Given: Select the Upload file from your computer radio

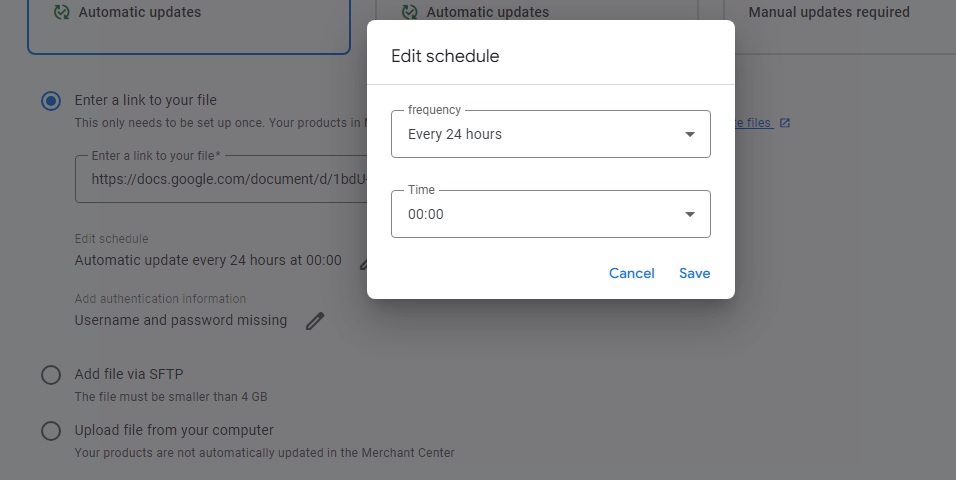Looking at the screenshot, I should pyautogui.click(x=51, y=431).
